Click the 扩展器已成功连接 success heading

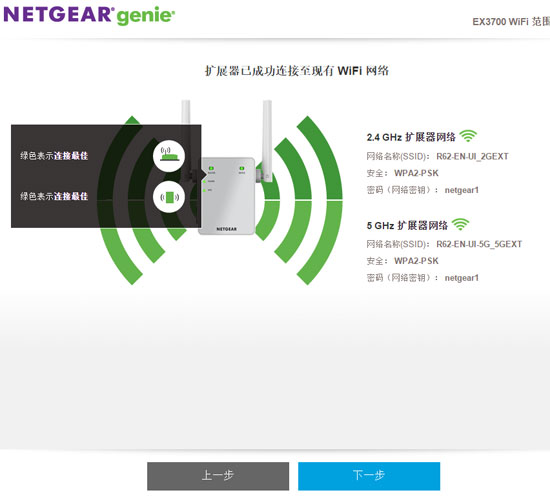pyautogui.click(x=297, y=71)
